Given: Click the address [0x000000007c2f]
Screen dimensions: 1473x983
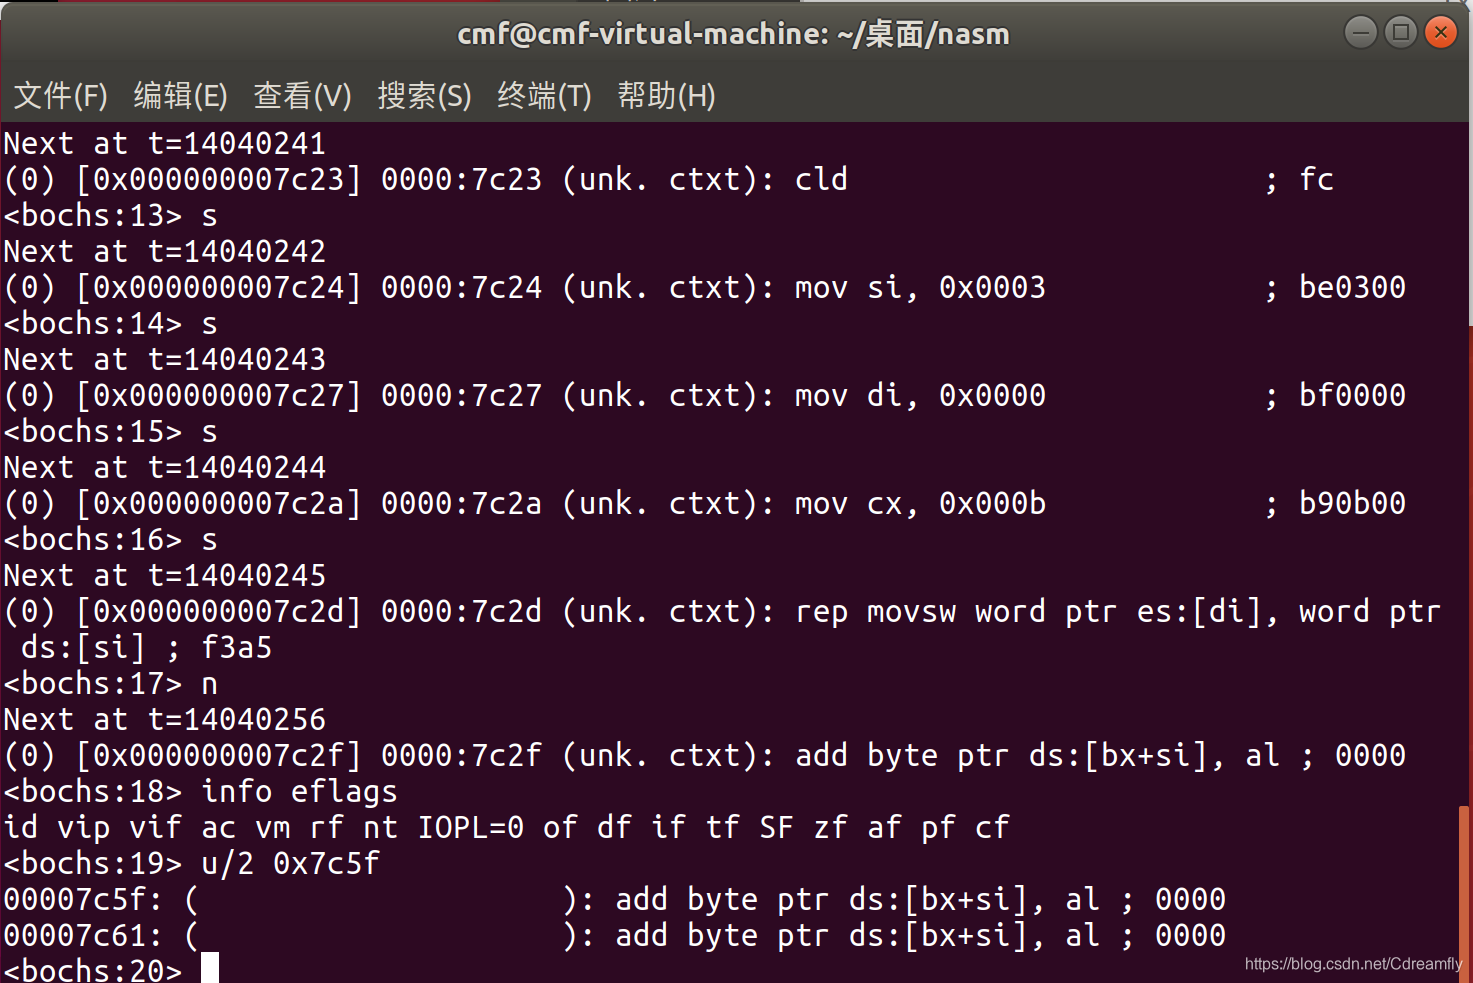Looking at the screenshot, I should pos(218,755).
